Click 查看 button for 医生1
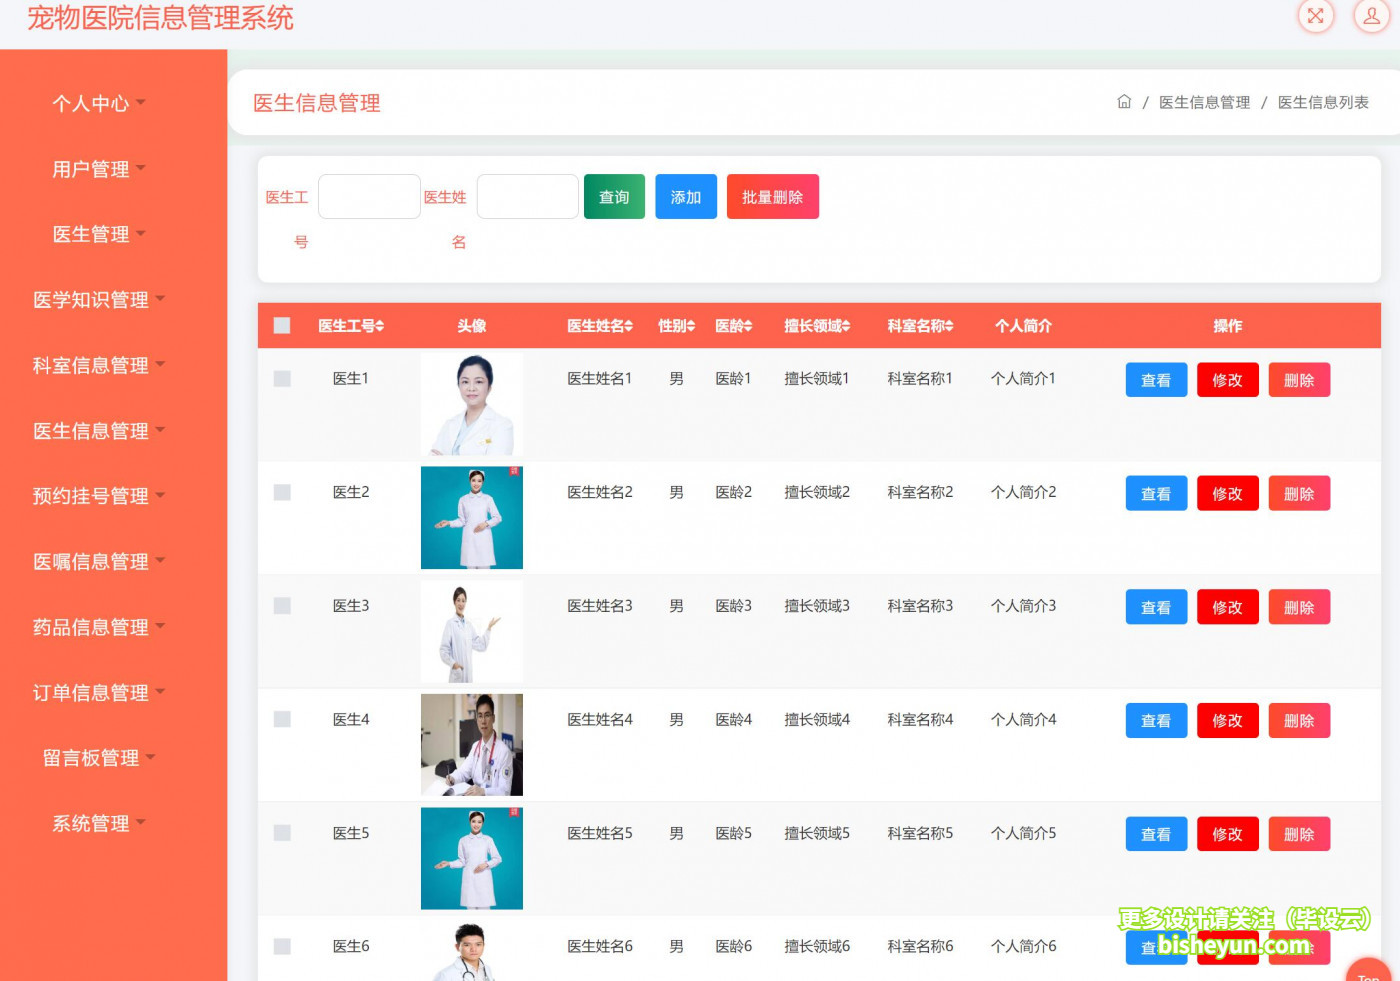Image resolution: width=1400 pixels, height=981 pixels. [x=1156, y=380]
